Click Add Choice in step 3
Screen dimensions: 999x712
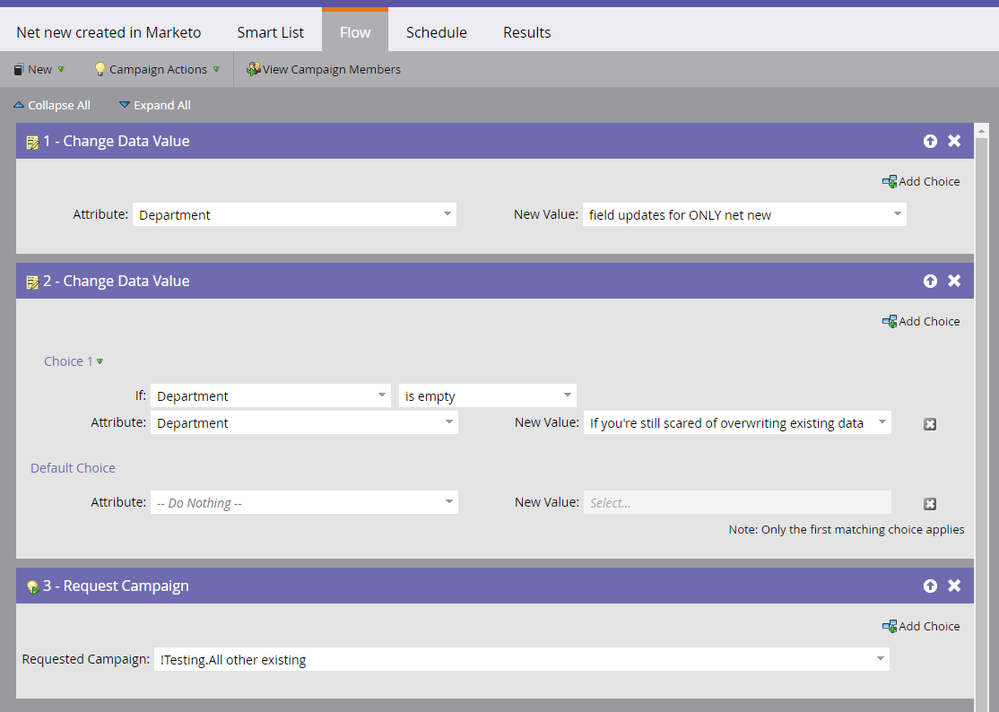click(x=921, y=626)
